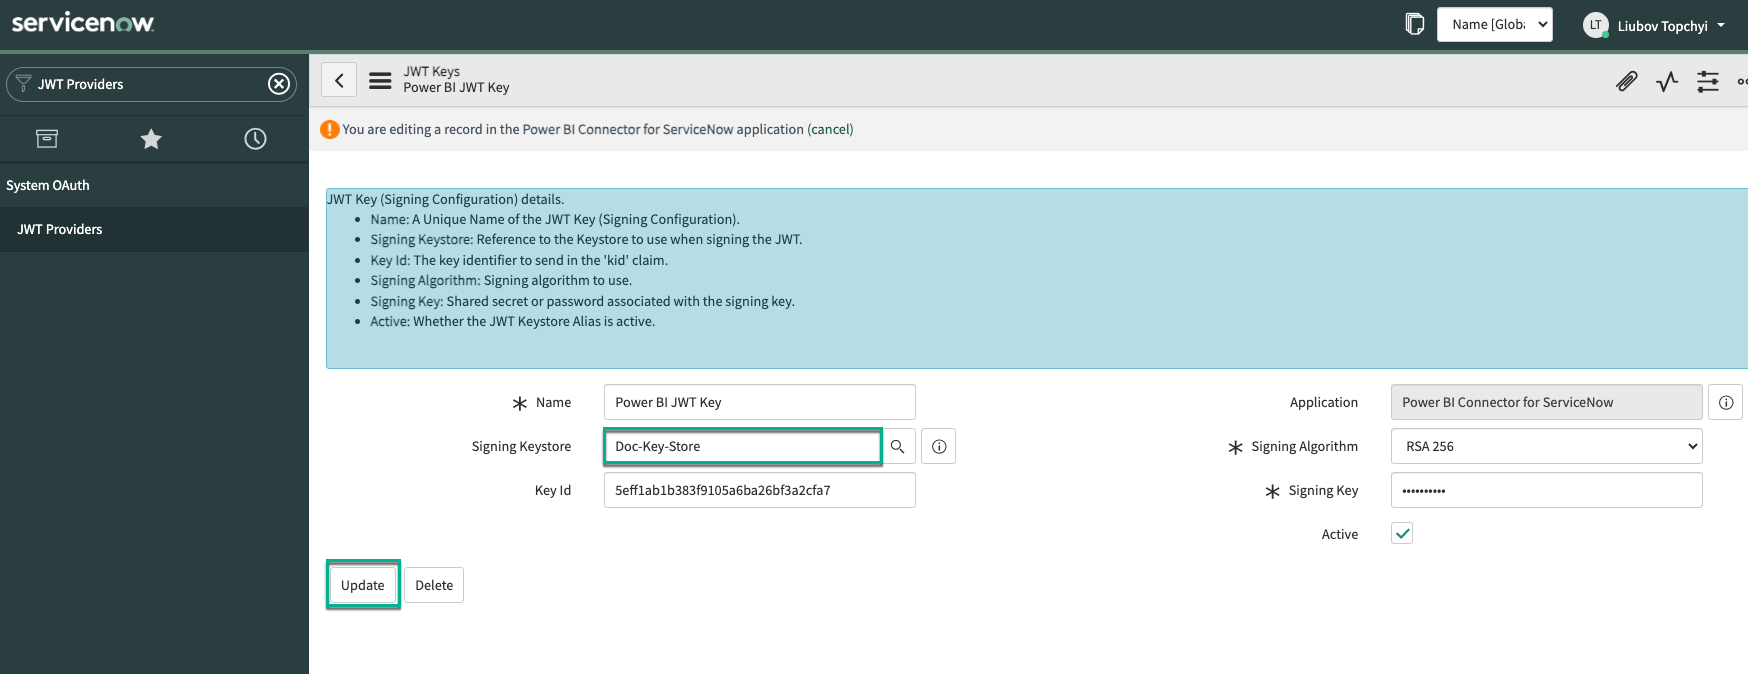Click into the Key Id field
This screenshot has width=1748, height=674.
pos(759,491)
